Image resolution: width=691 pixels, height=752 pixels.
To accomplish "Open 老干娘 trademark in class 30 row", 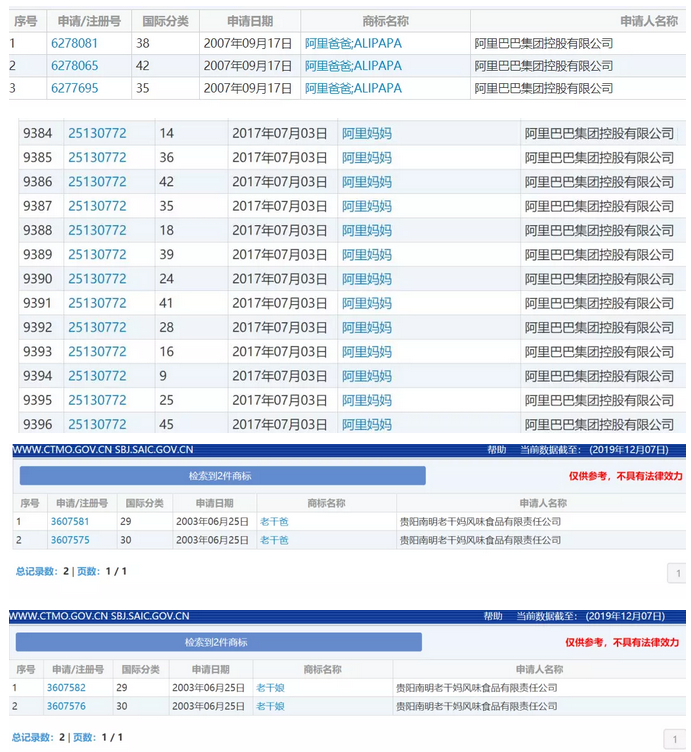I will pos(270,706).
